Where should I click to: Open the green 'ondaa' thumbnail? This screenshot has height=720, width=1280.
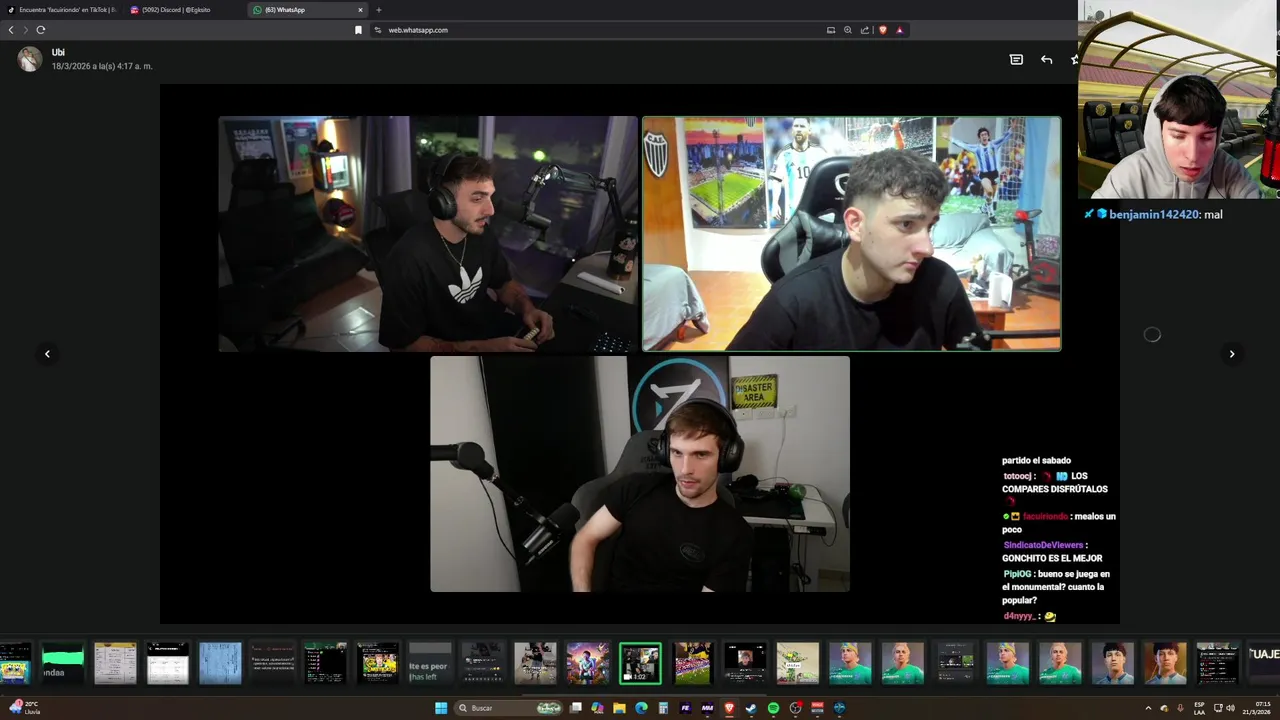point(62,664)
